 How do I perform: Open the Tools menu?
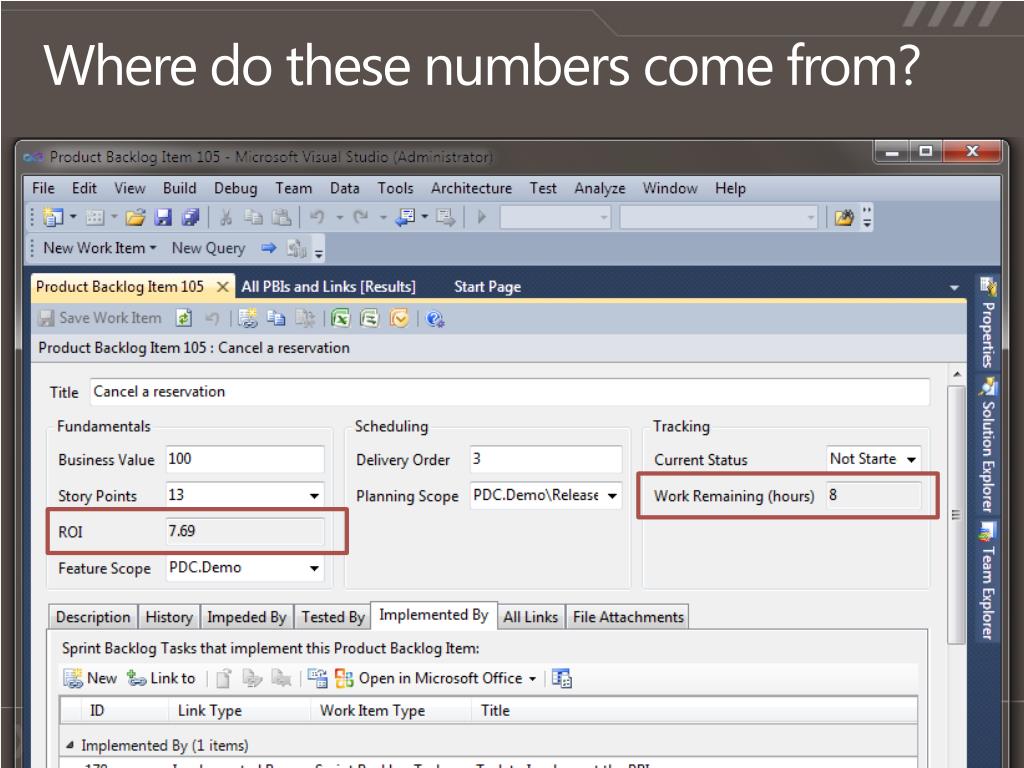click(x=395, y=188)
